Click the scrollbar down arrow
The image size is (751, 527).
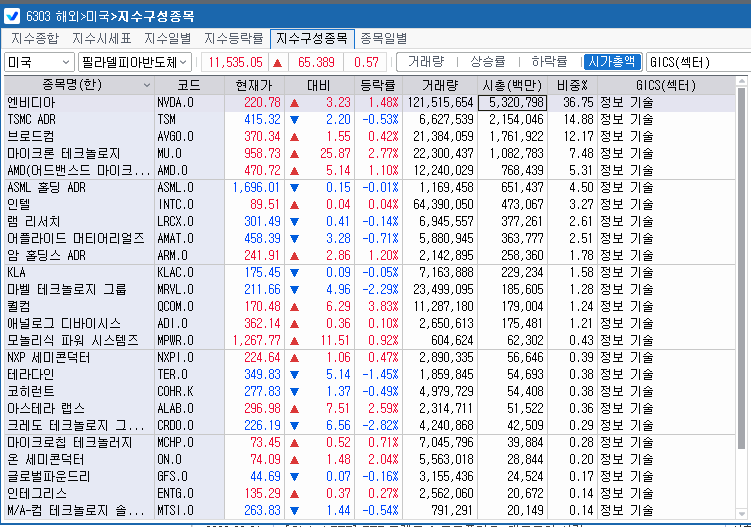(x=741, y=514)
